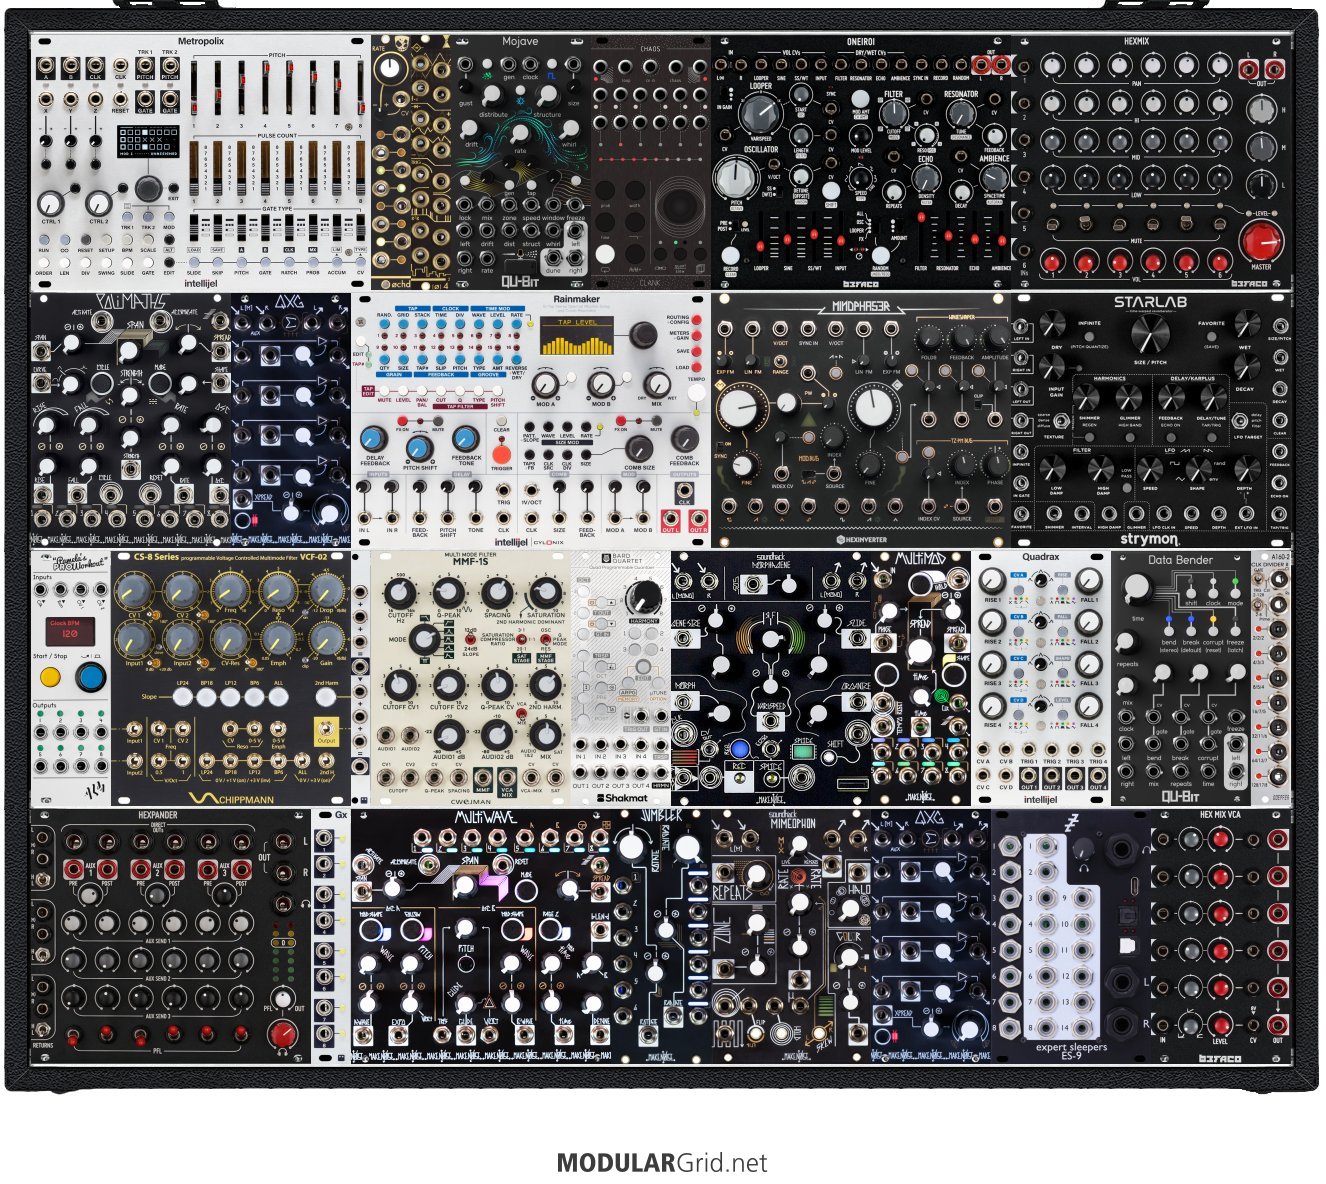The width and height of the screenshot is (1326, 1184).
Task: Open ROUTING CONFIG on Rainmaker
Action: pyautogui.click(x=696, y=321)
